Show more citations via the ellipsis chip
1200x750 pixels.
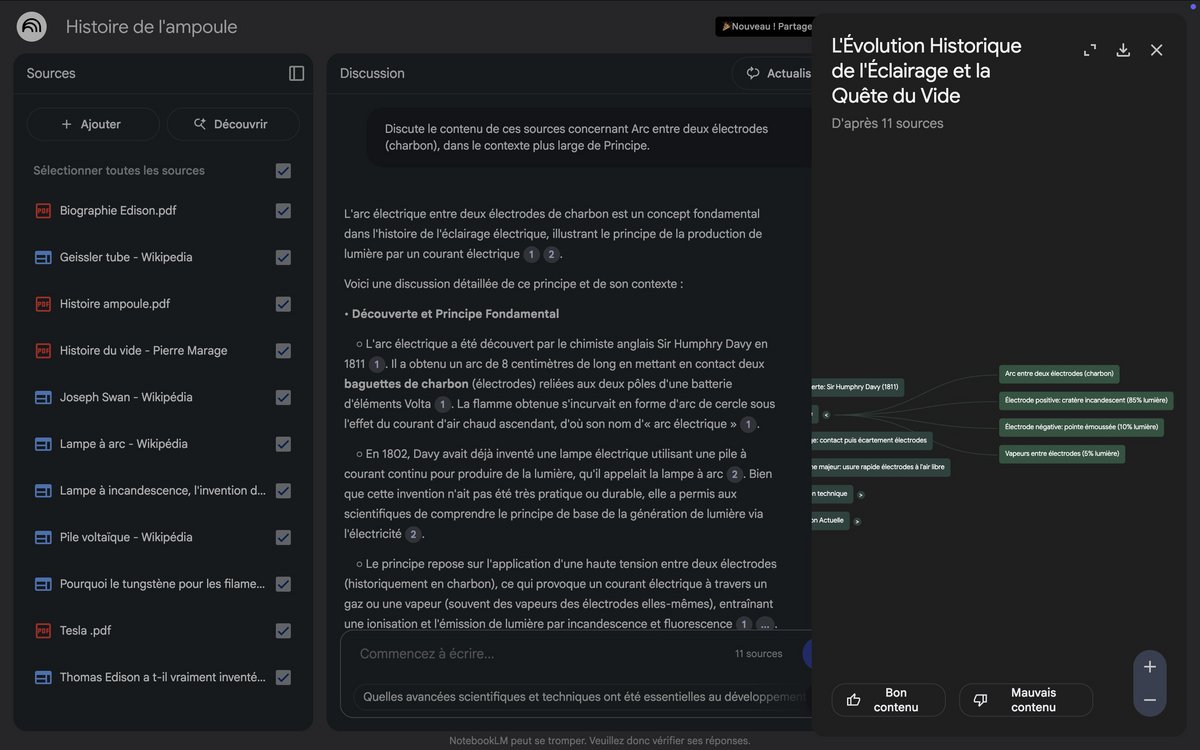765,625
